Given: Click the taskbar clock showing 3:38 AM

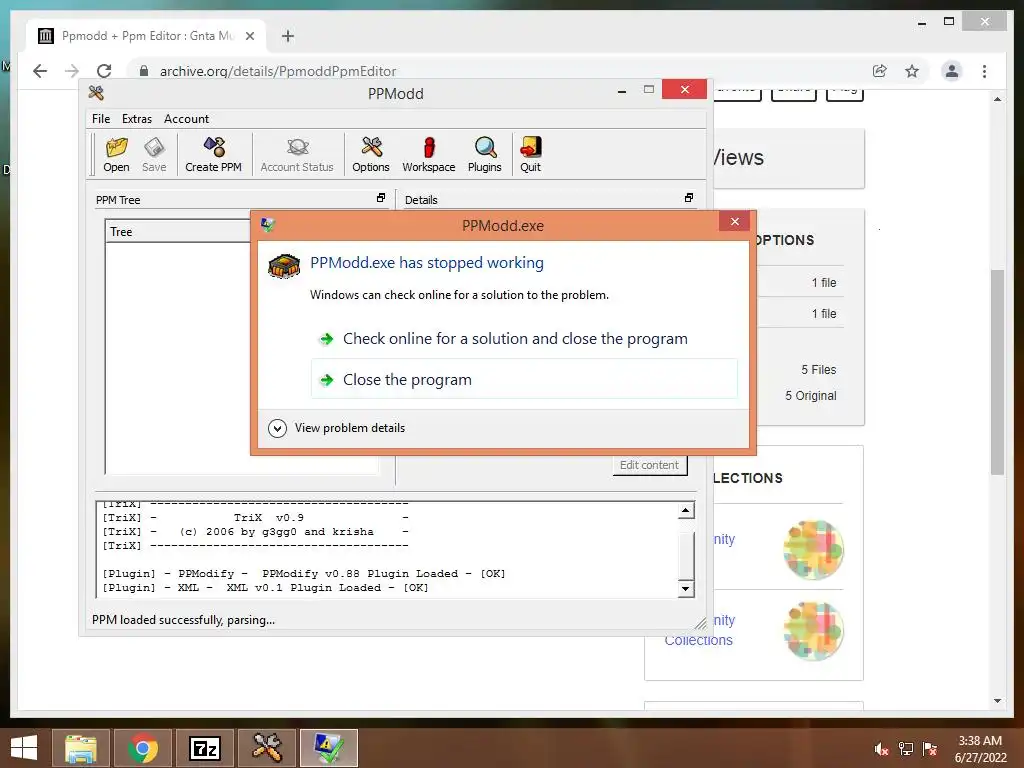Looking at the screenshot, I should pyautogui.click(x=980, y=741).
